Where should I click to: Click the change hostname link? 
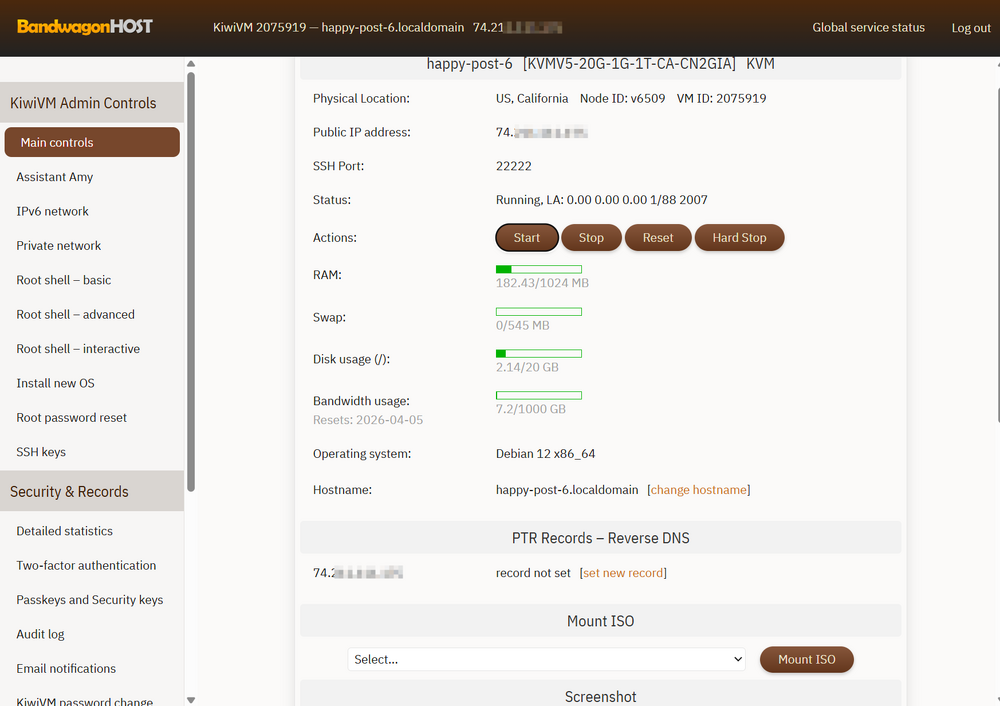(698, 490)
